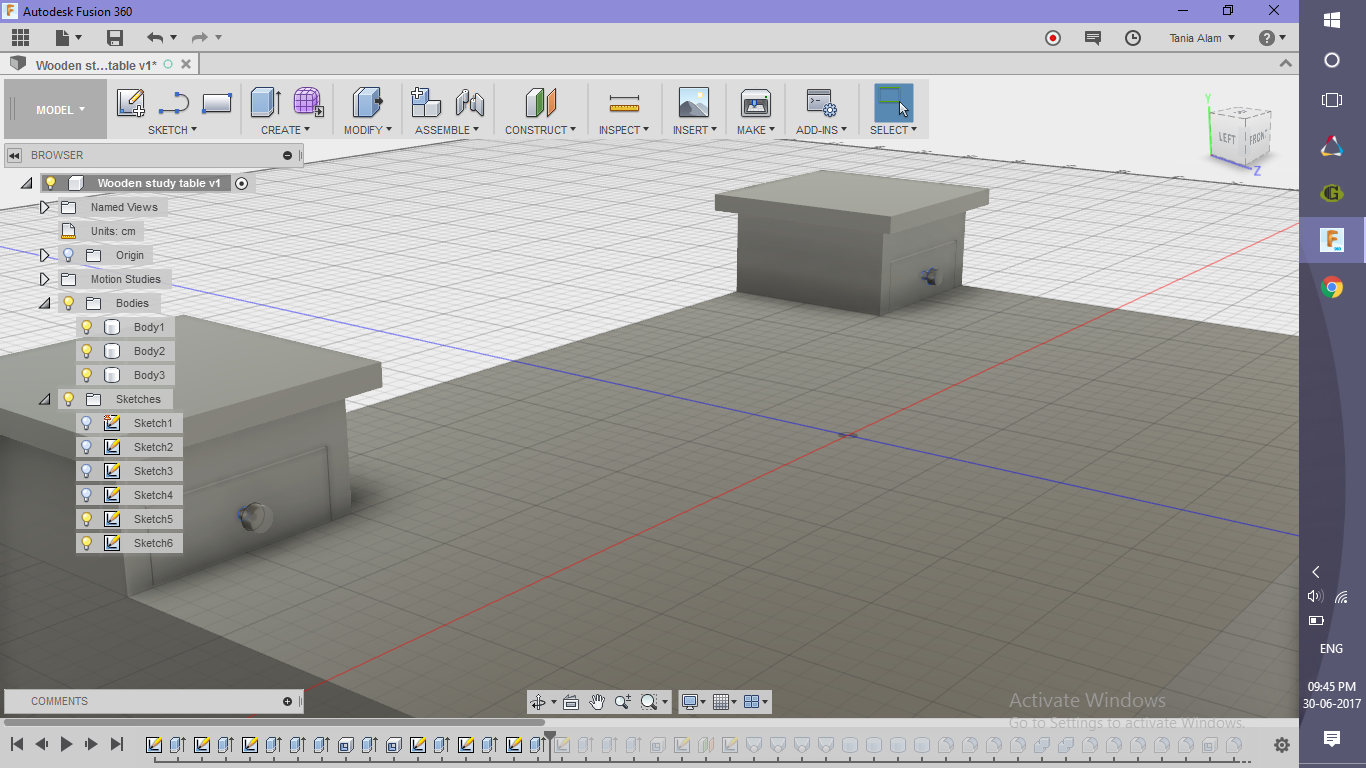Open the MODEL workspace dropdown
Screen dimensions: 1366x768
(x=56, y=110)
